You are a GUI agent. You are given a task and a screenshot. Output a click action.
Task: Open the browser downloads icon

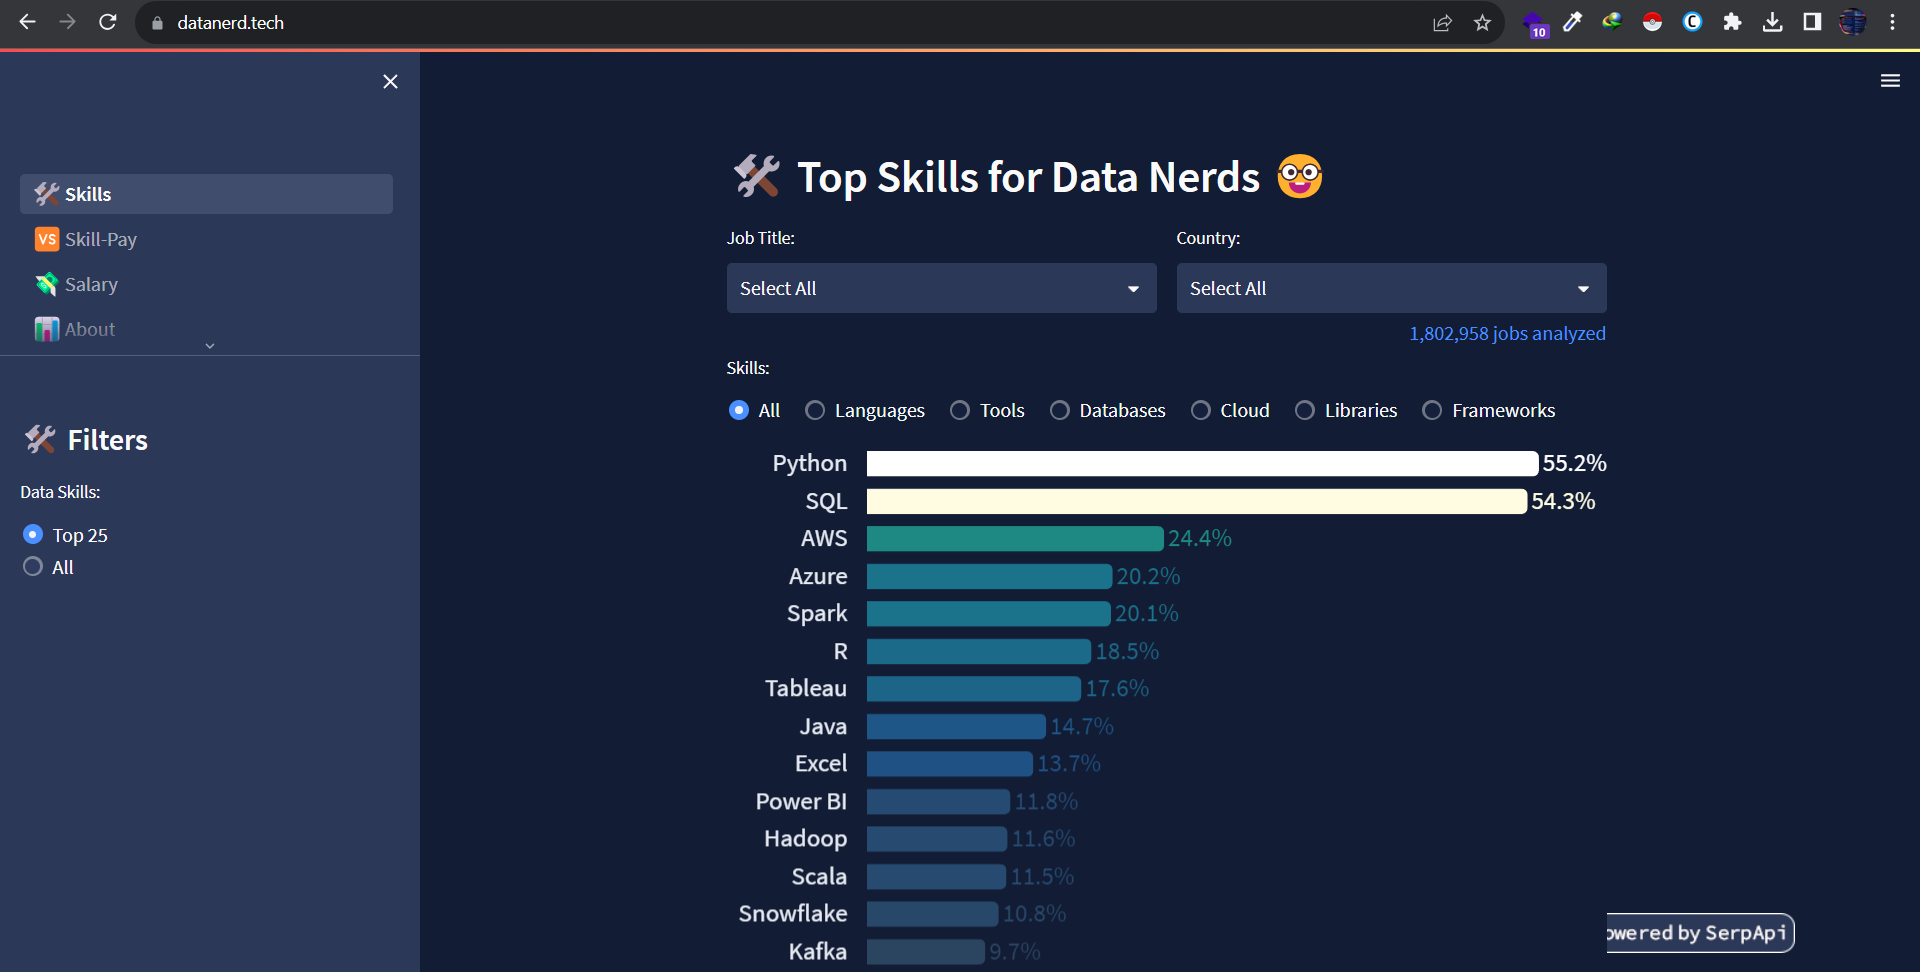(x=1772, y=22)
